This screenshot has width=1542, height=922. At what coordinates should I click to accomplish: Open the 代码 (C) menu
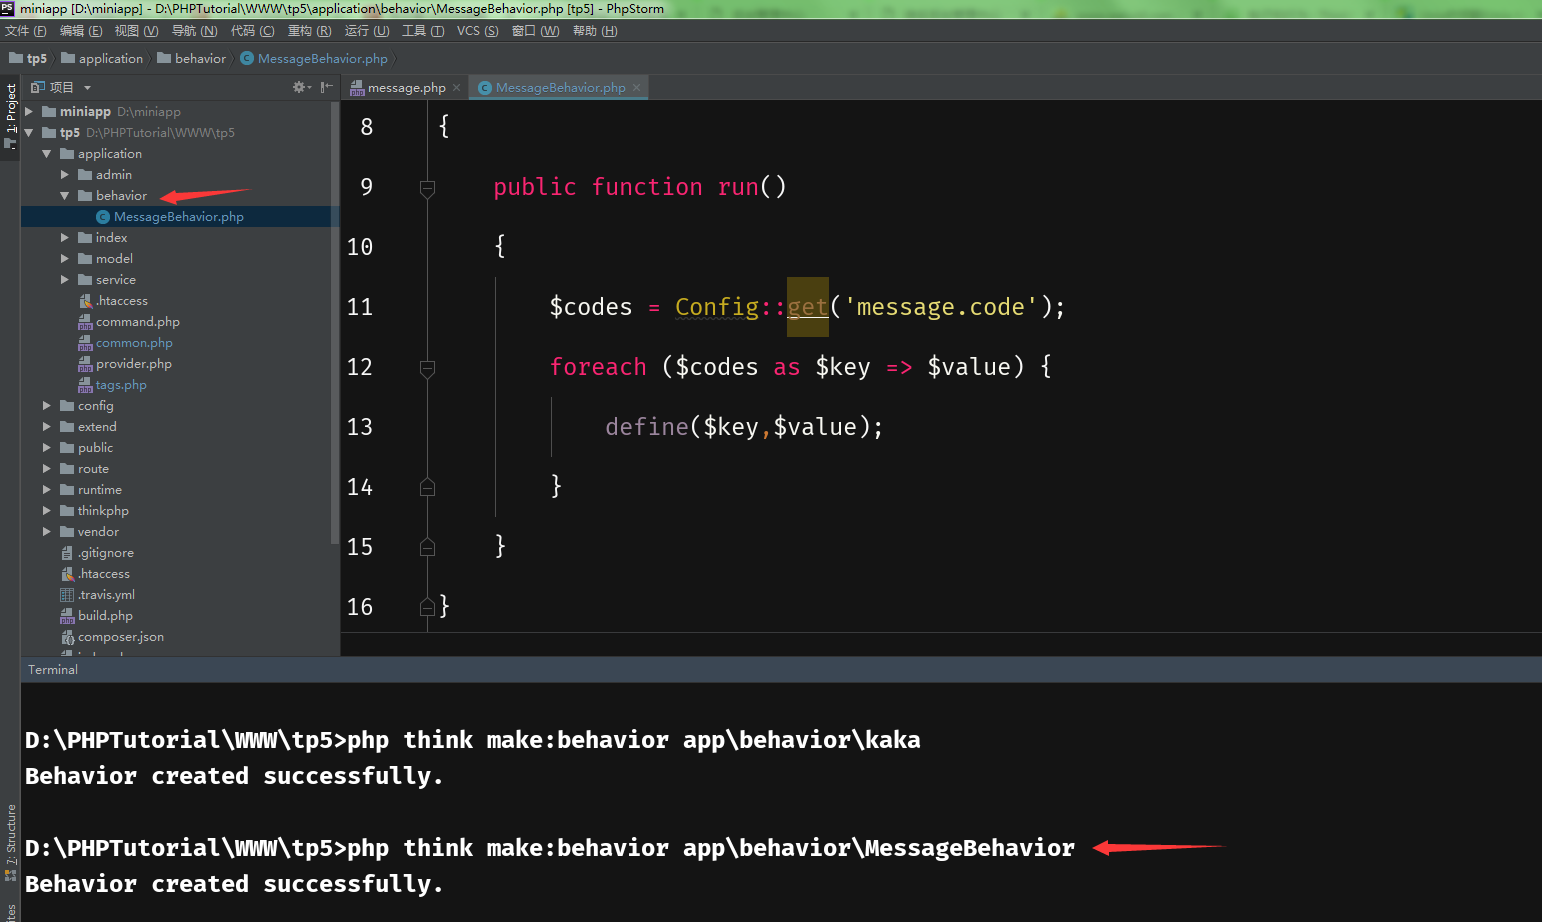pyautogui.click(x=253, y=31)
